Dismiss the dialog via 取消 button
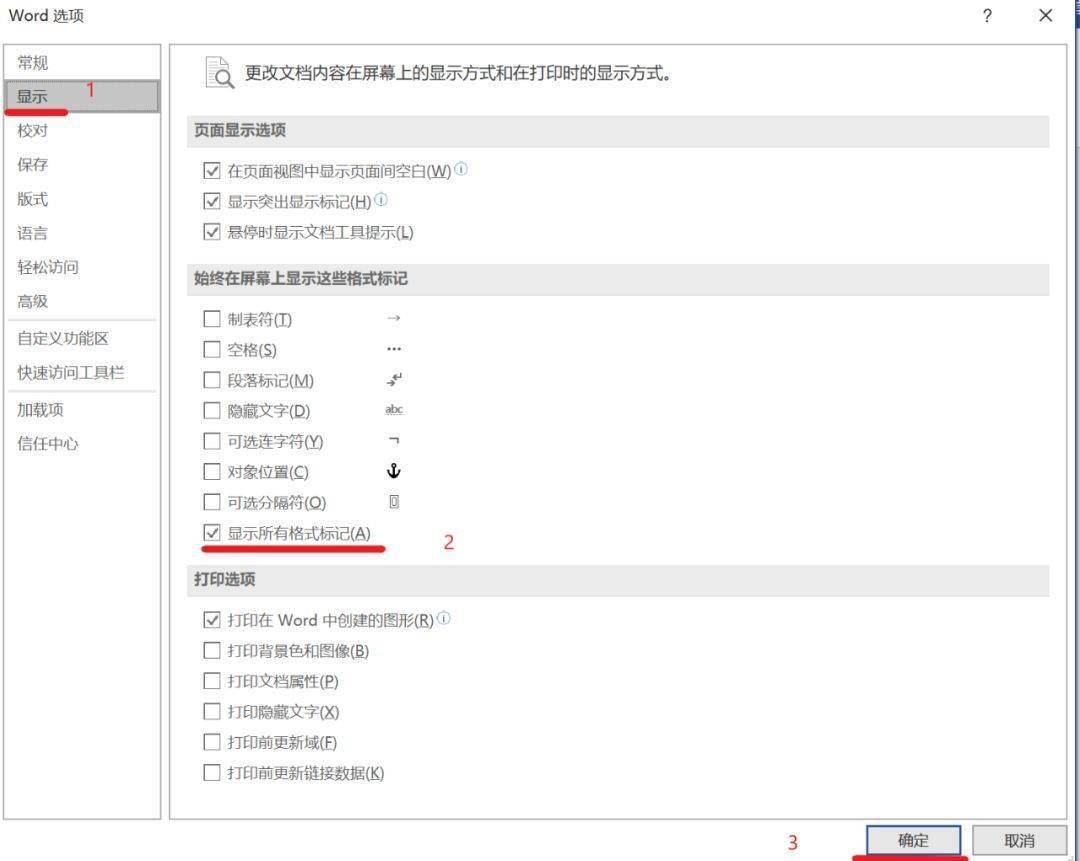The height and width of the screenshot is (861, 1080). (x=1020, y=840)
